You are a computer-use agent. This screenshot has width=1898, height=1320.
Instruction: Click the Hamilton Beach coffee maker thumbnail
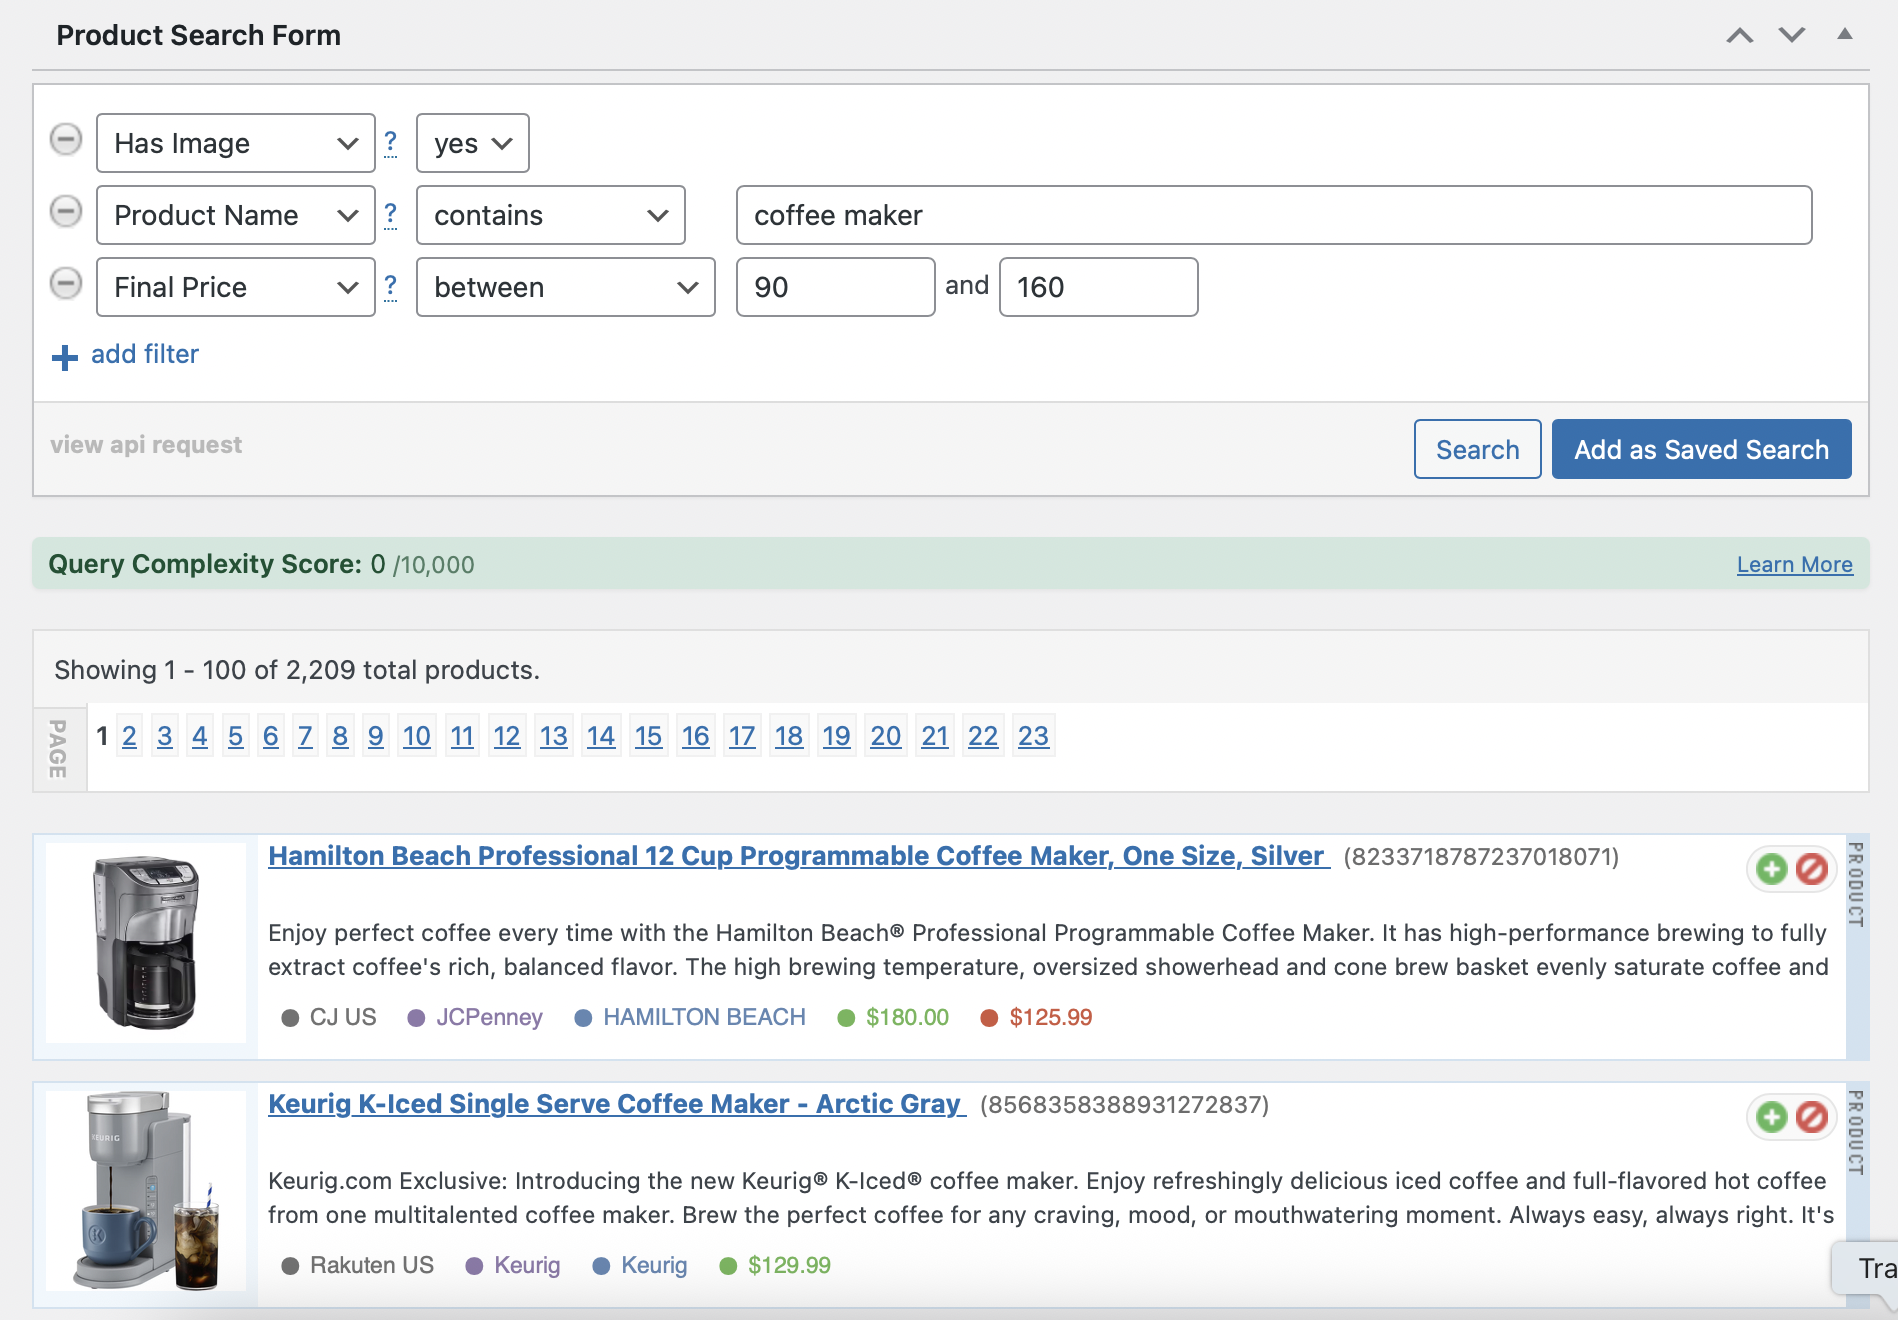click(x=146, y=942)
